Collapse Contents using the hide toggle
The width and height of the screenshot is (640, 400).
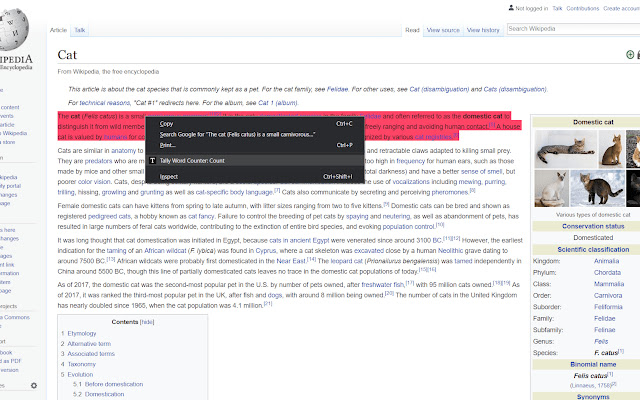point(147,322)
